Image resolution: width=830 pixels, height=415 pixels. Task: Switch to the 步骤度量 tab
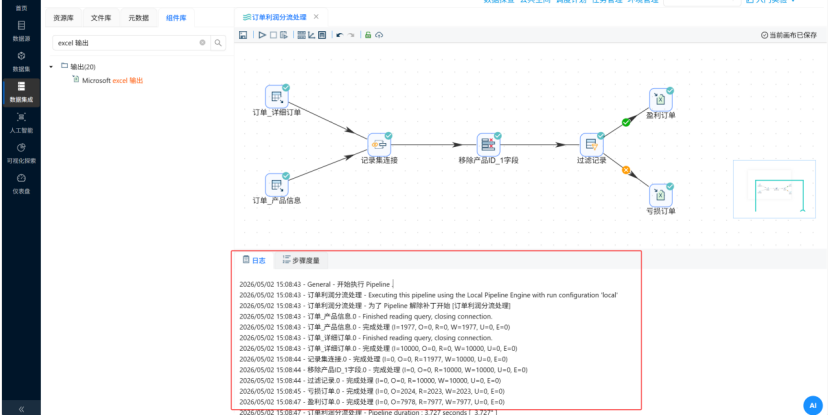click(x=301, y=260)
